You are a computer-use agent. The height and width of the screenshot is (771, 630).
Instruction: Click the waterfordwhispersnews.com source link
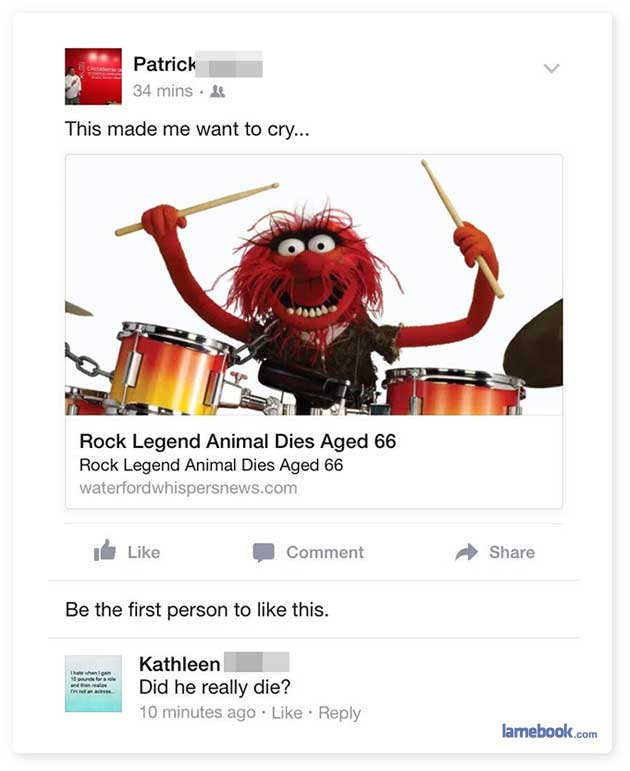[x=188, y=488]
